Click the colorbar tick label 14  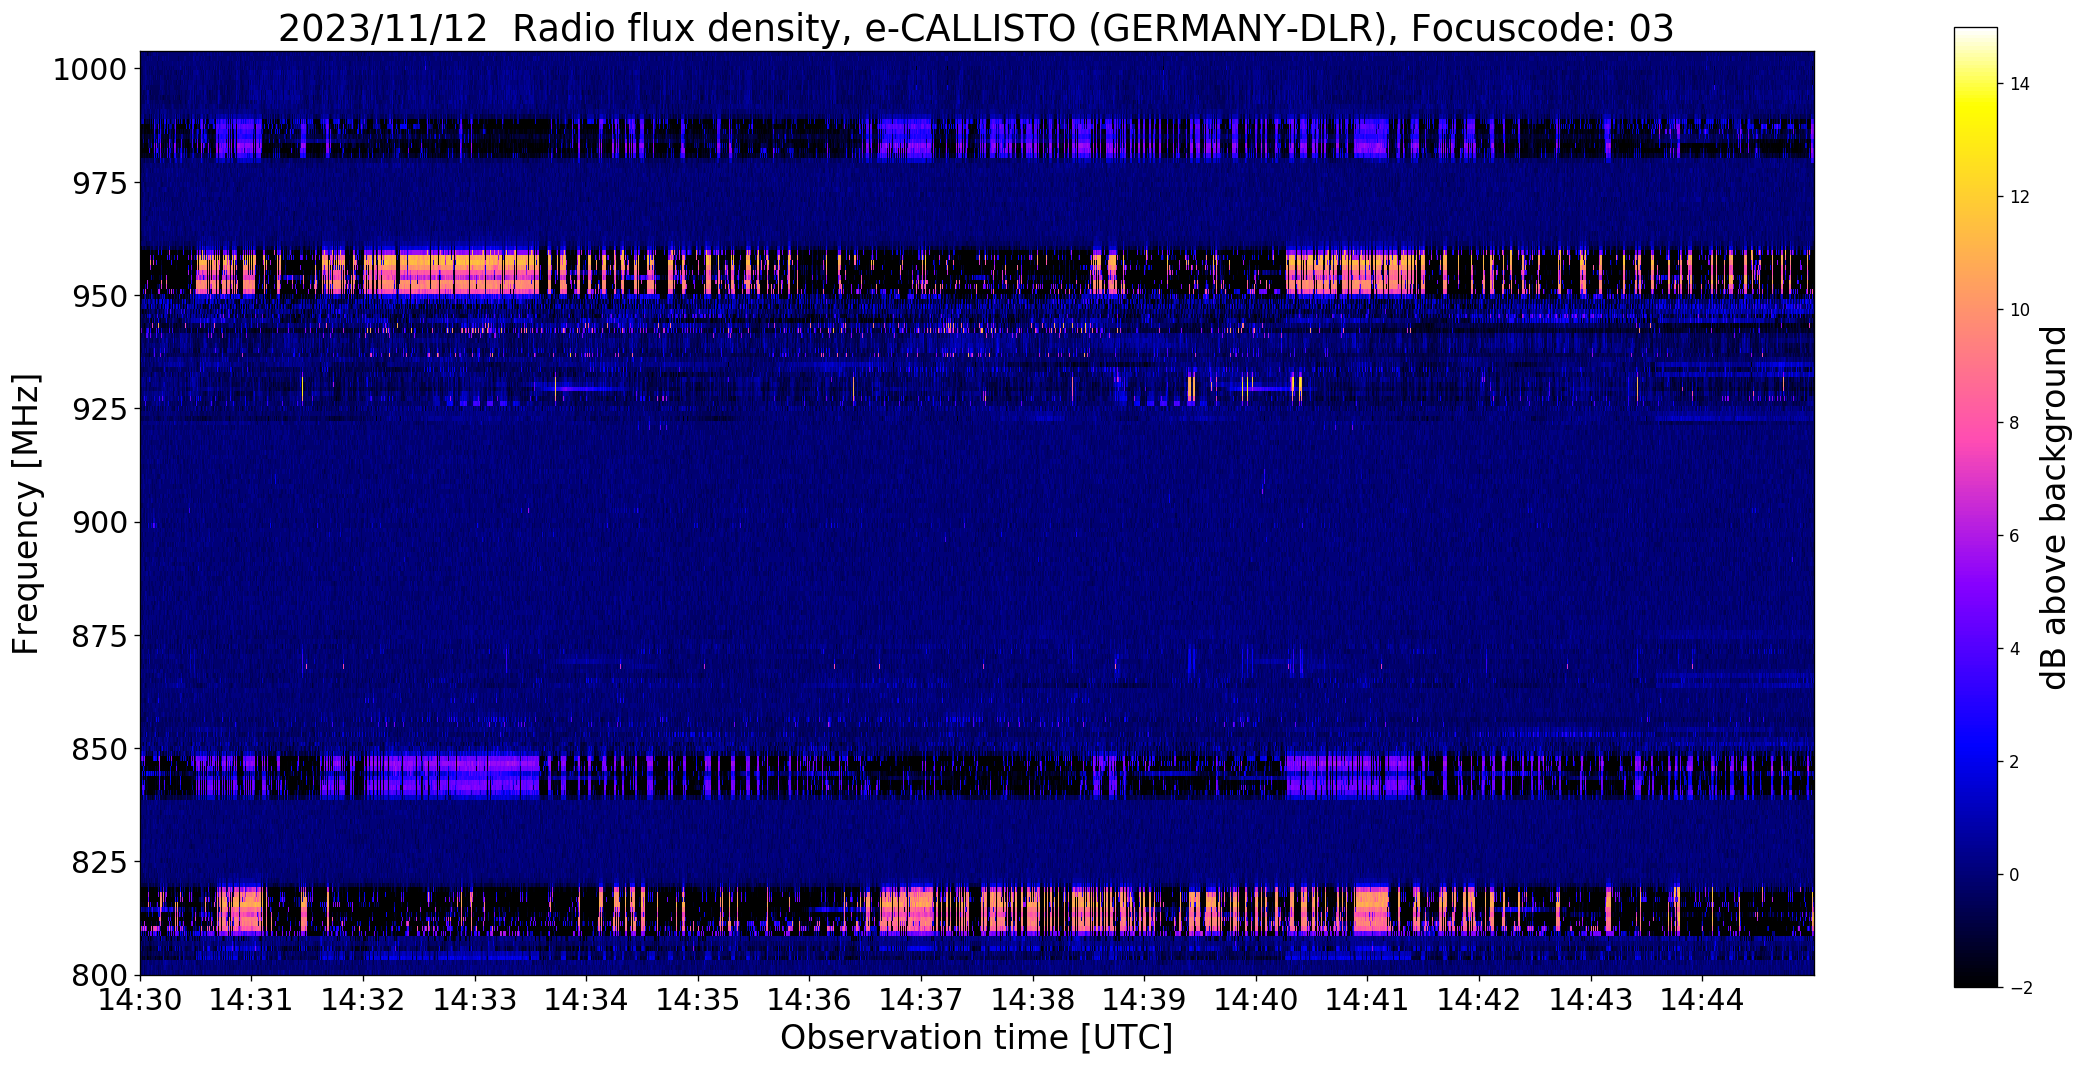pyautogui.click(x=2020, y=84)
